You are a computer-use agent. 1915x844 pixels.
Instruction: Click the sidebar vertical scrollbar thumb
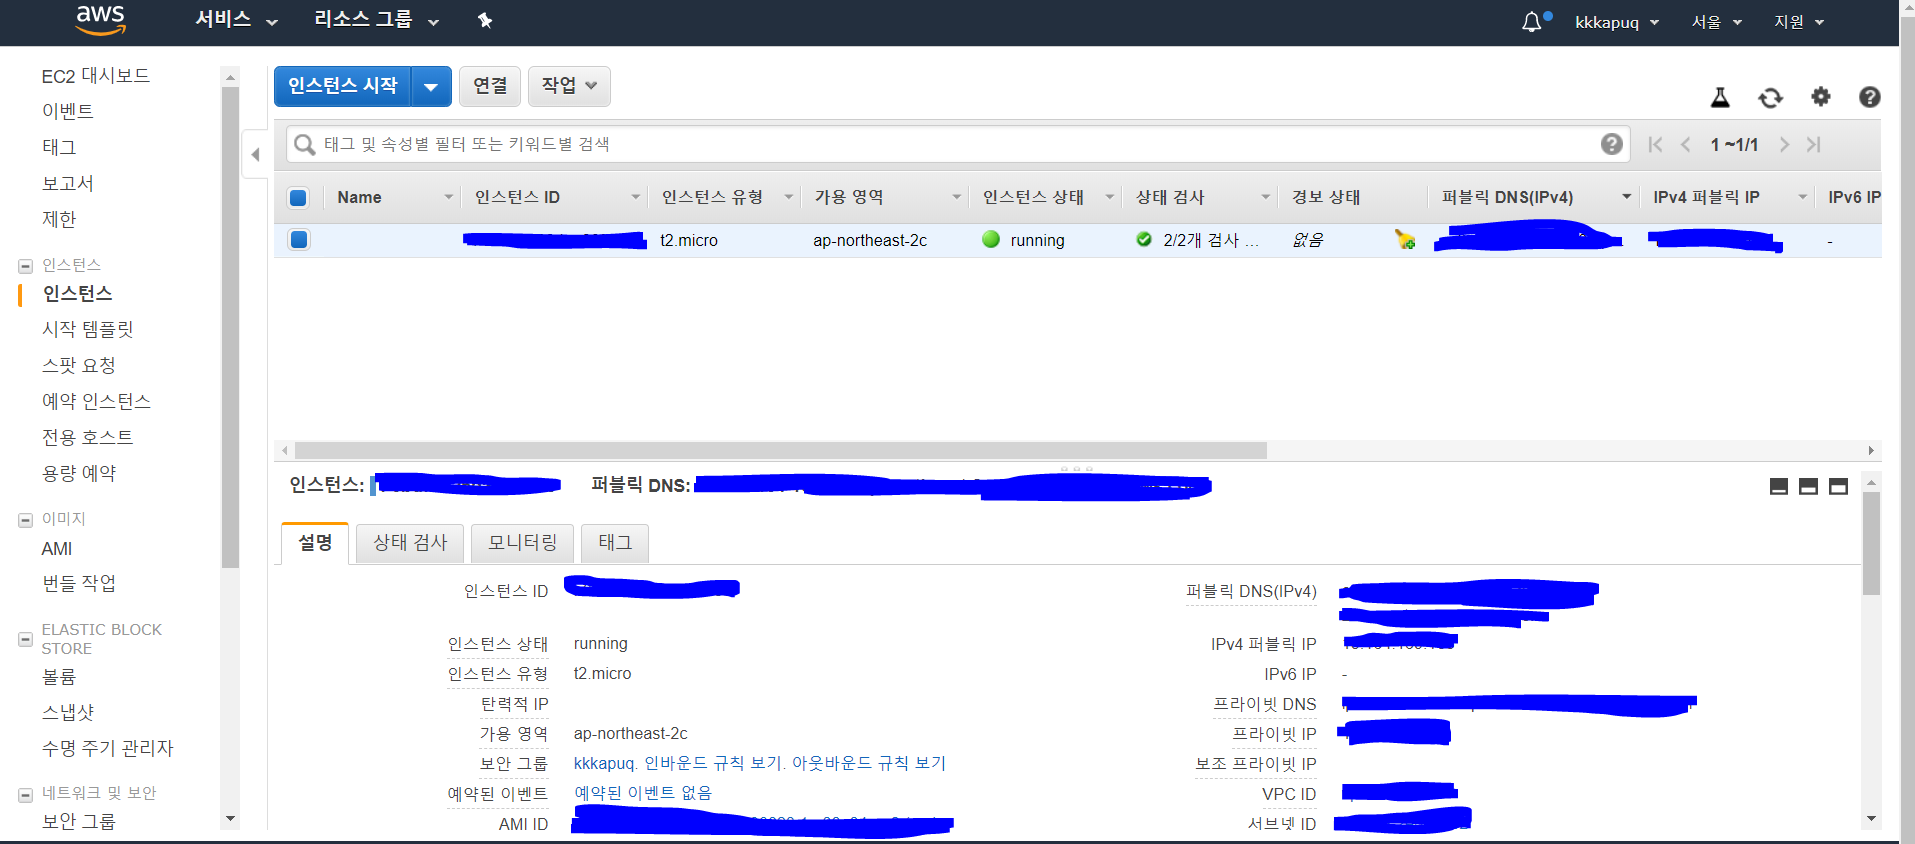coord(230,327)
